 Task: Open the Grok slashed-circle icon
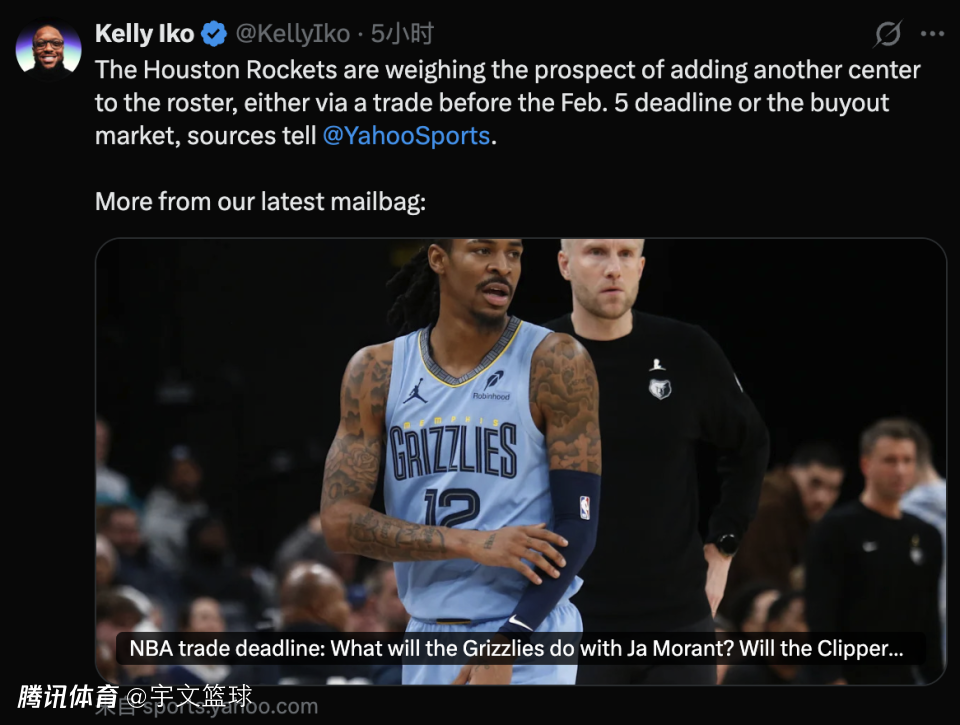coord(887,34)
